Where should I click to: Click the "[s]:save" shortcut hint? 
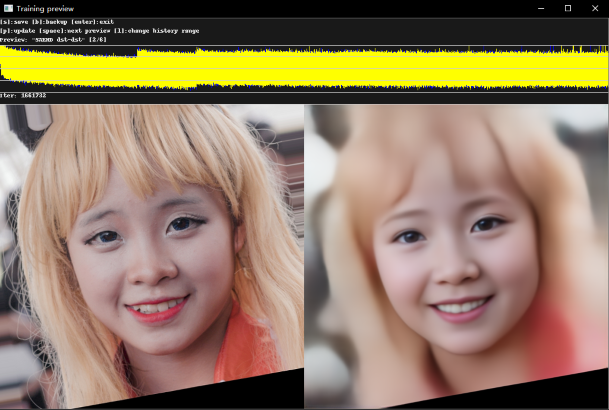pos(14,22)
